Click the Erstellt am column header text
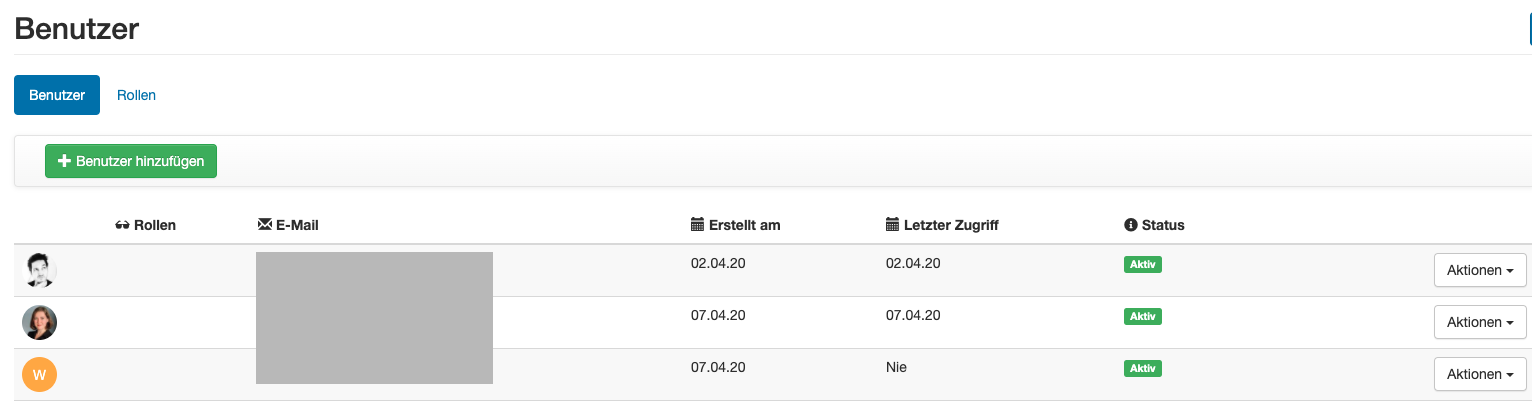 coord(744,225)
